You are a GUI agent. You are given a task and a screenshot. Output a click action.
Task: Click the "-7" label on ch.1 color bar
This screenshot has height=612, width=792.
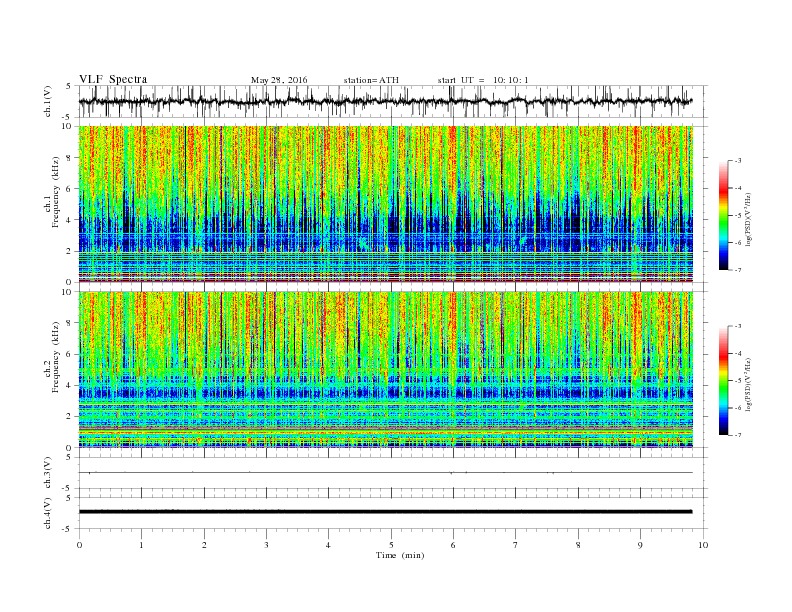pos(737,270)
